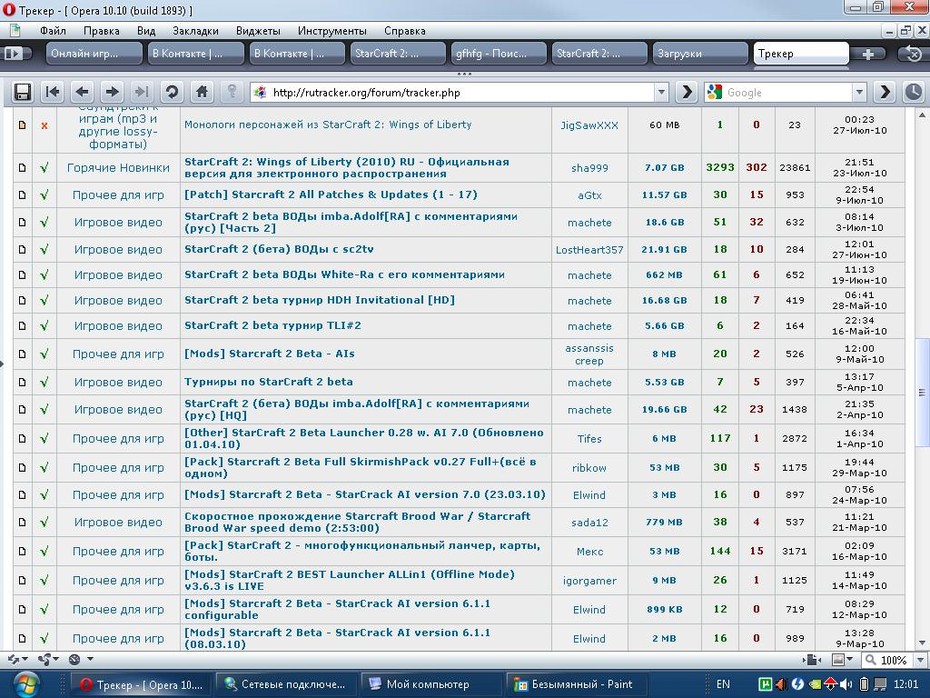Reload the current page
Image resolution: width=930 pixels, height=698 pixels.
point(172,92)
